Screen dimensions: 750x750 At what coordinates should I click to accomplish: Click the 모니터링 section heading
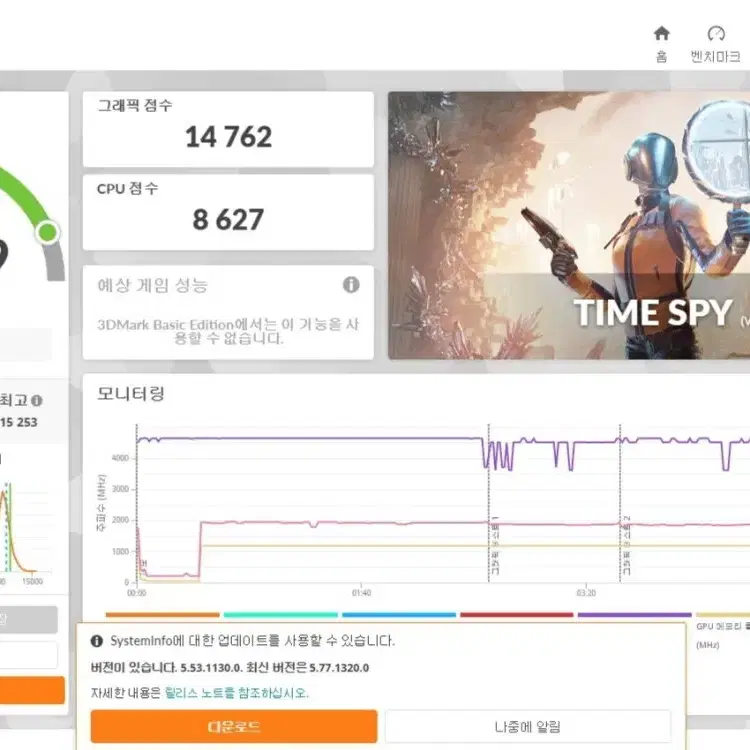(131, 394)
